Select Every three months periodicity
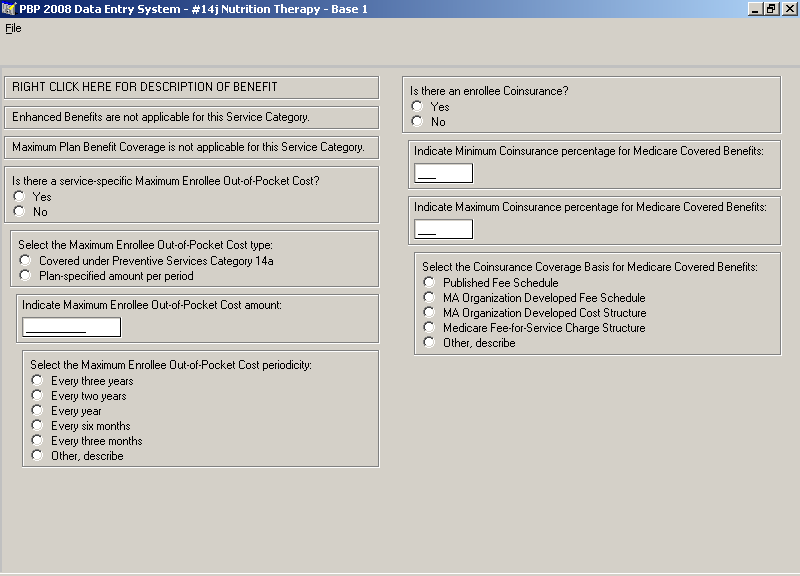Screen dimensions: 800x576 (x=37, y=440)
